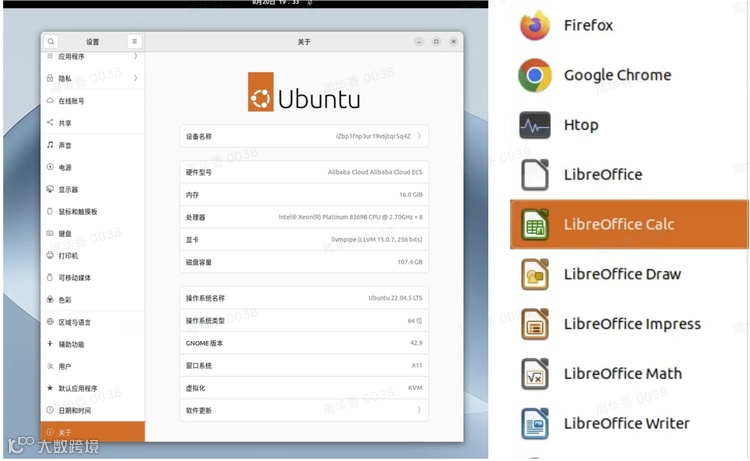The width and height of the screenshot is (750, 461).
Task: Click the monitor icon beside 显示器
Action: click(50, 189)
